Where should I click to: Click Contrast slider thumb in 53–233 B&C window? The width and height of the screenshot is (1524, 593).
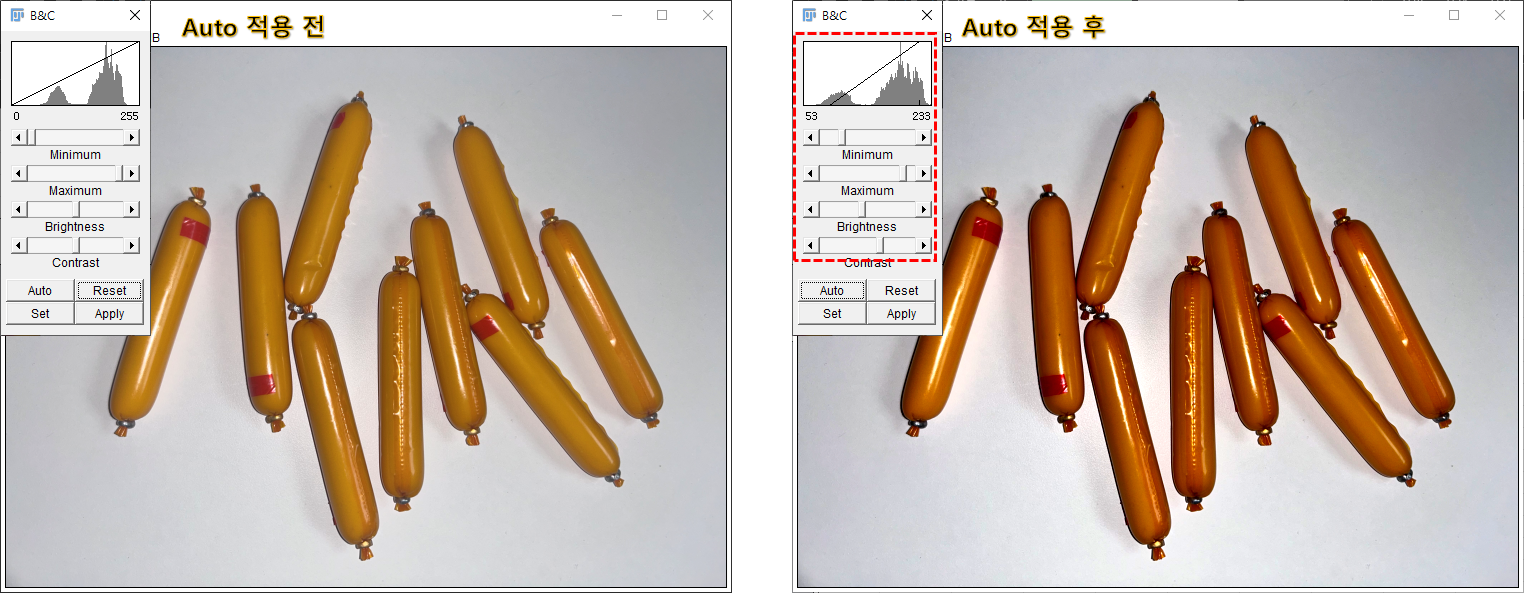click(x=880, y=245)
